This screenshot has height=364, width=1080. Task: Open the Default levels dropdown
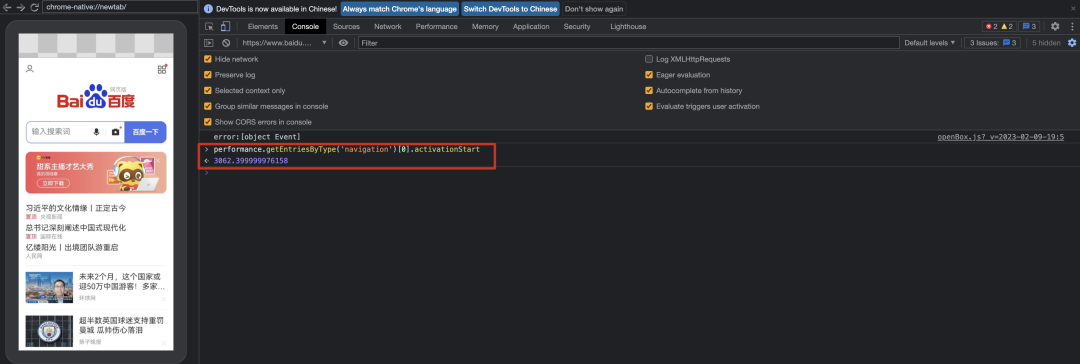[x=929, y=43]
